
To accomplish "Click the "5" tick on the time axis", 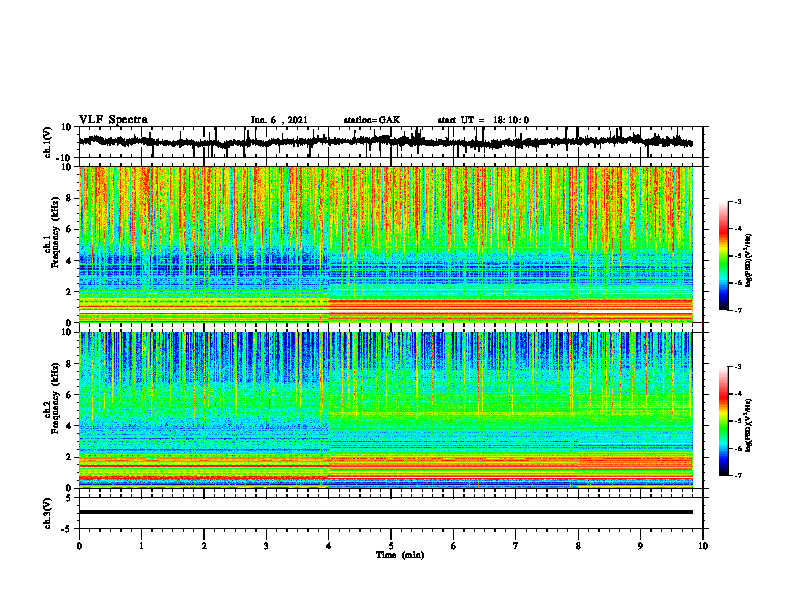I will [x=391, y=546].
